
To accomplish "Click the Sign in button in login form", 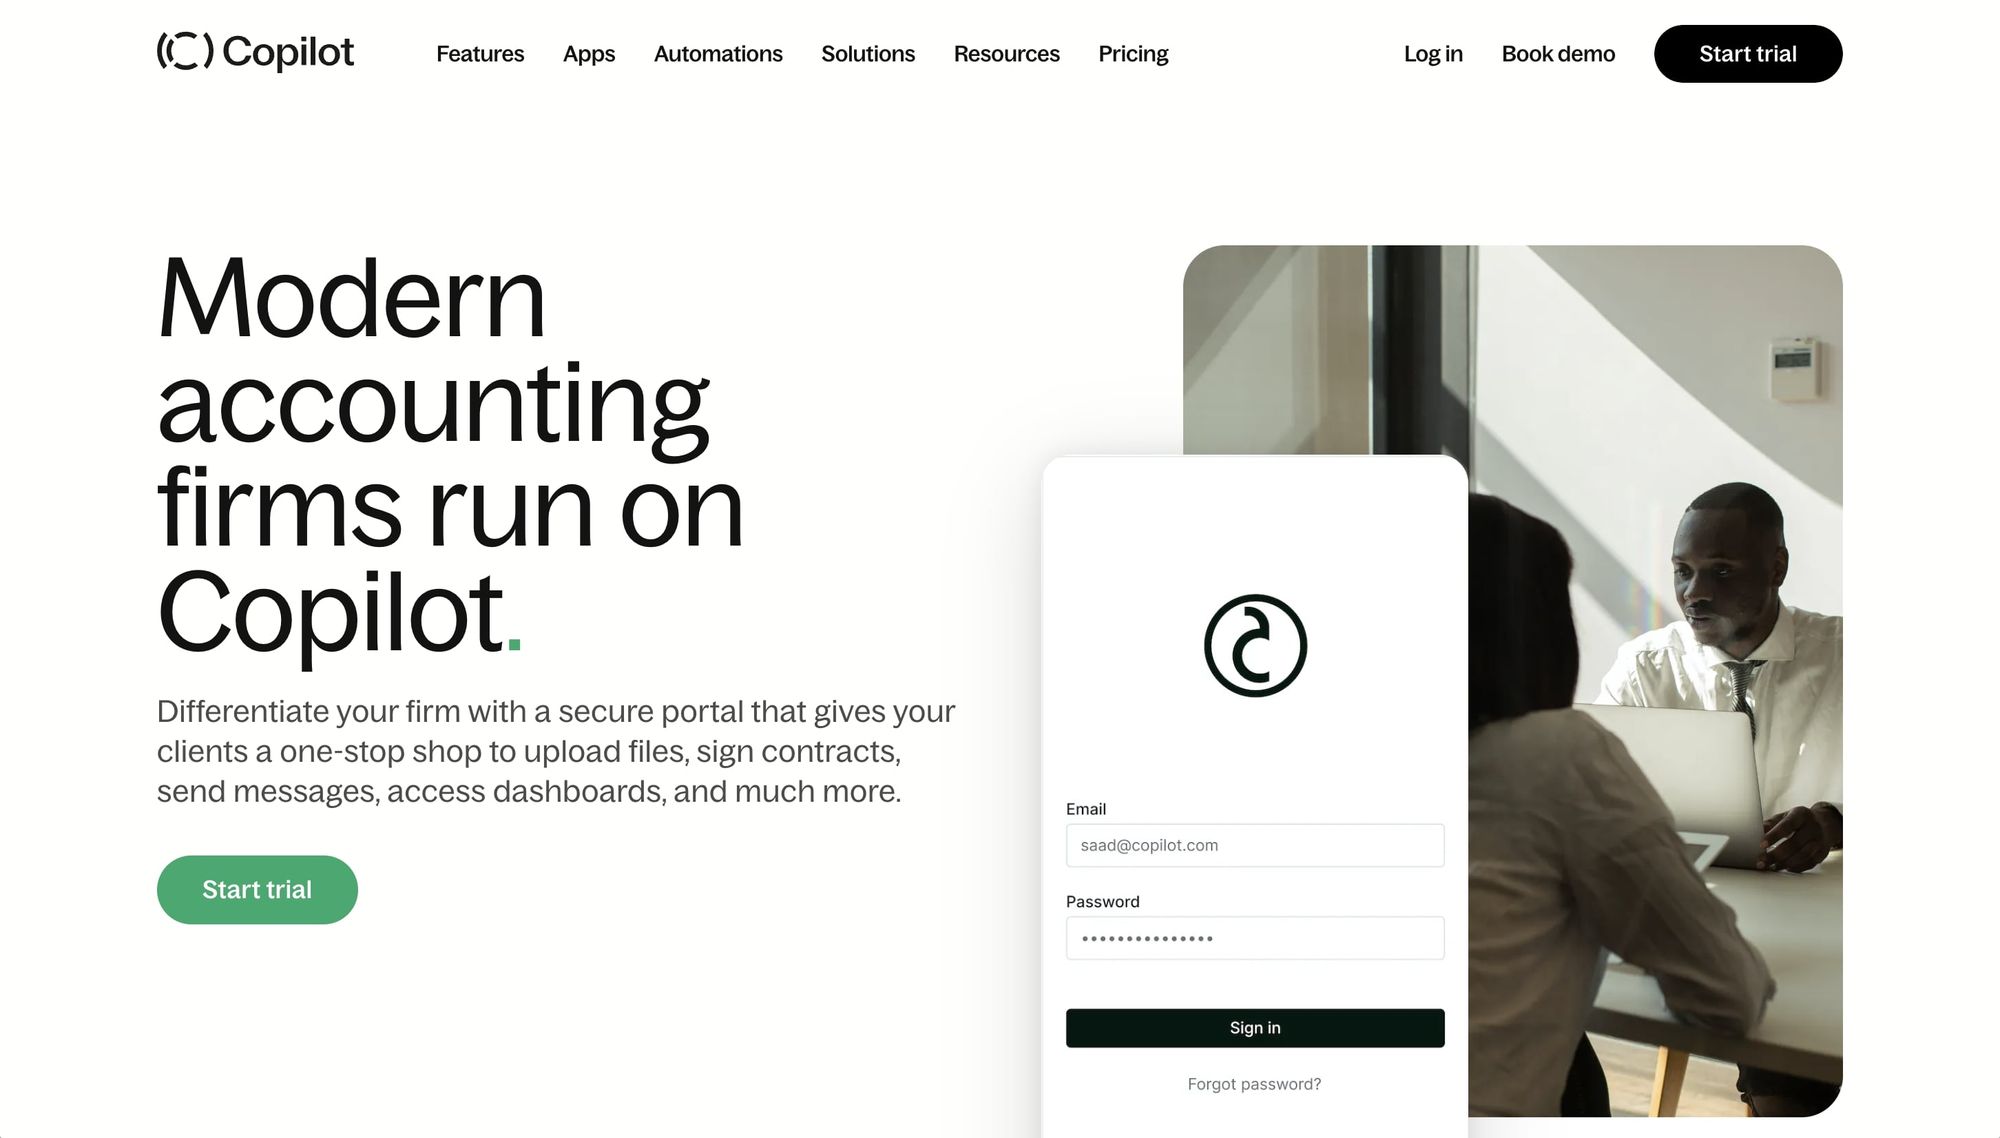I will [x=1254, y=1028].
